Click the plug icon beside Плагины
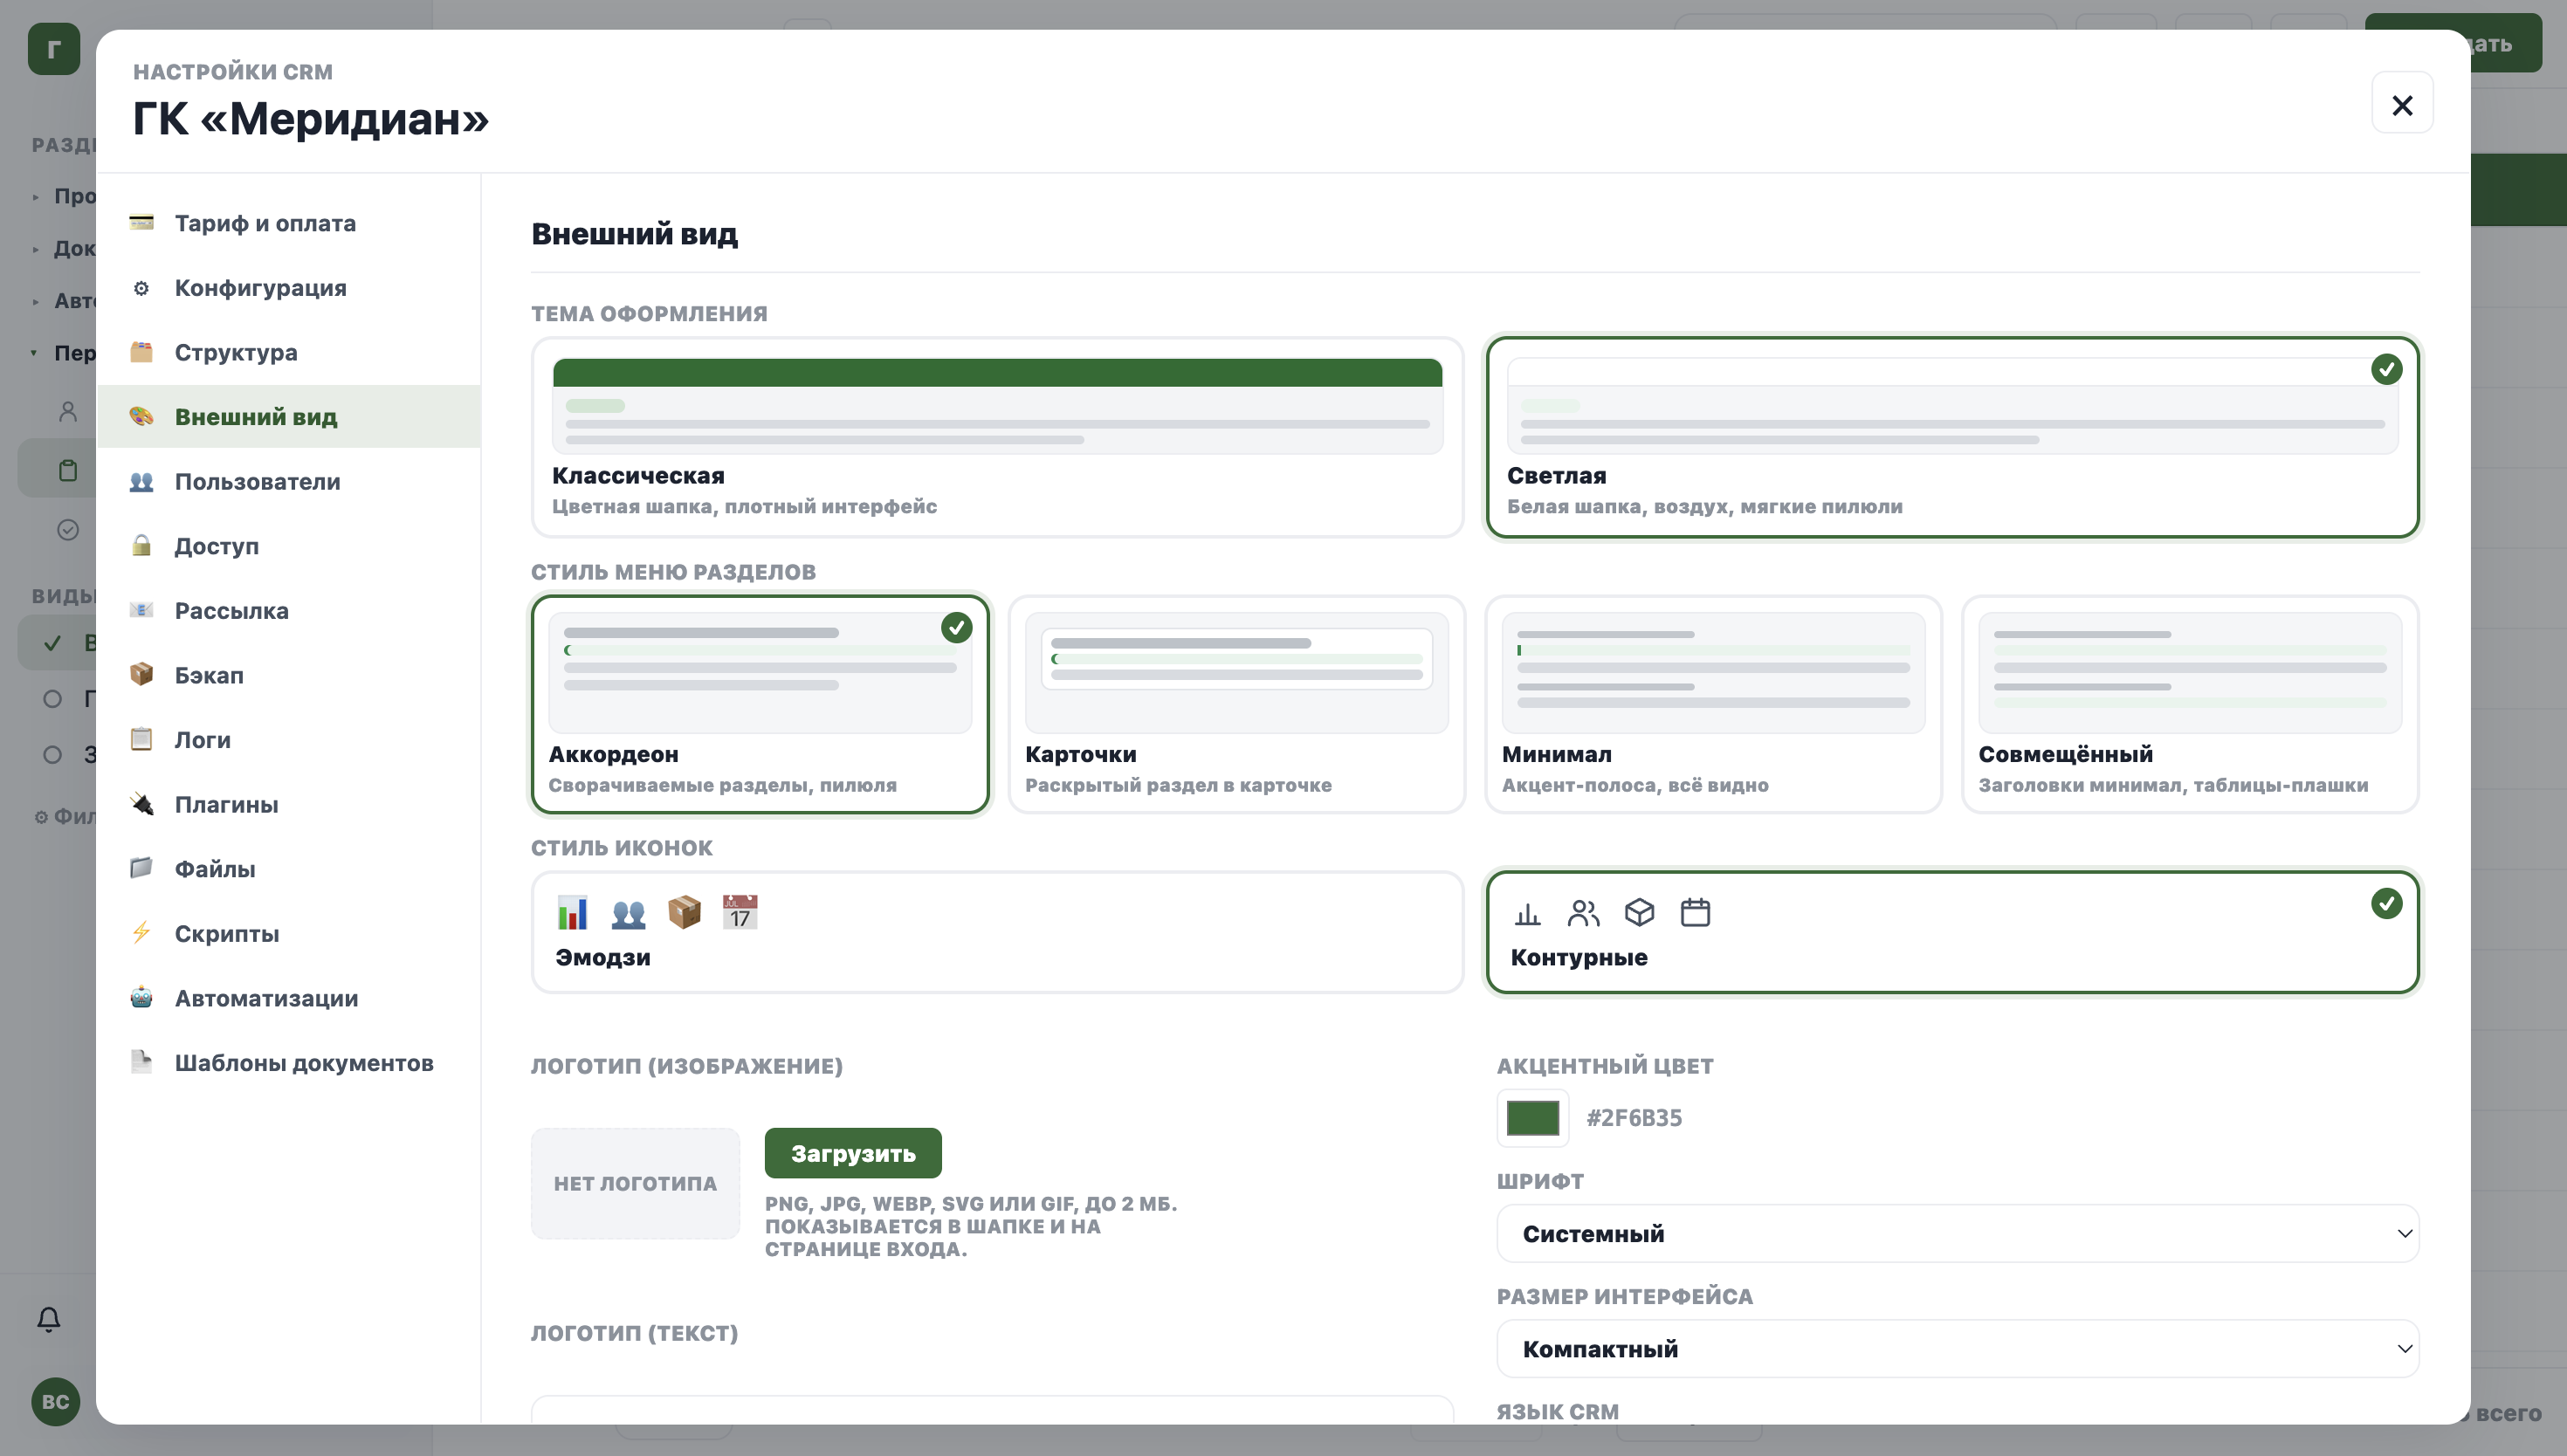 [x=141, y=803]
